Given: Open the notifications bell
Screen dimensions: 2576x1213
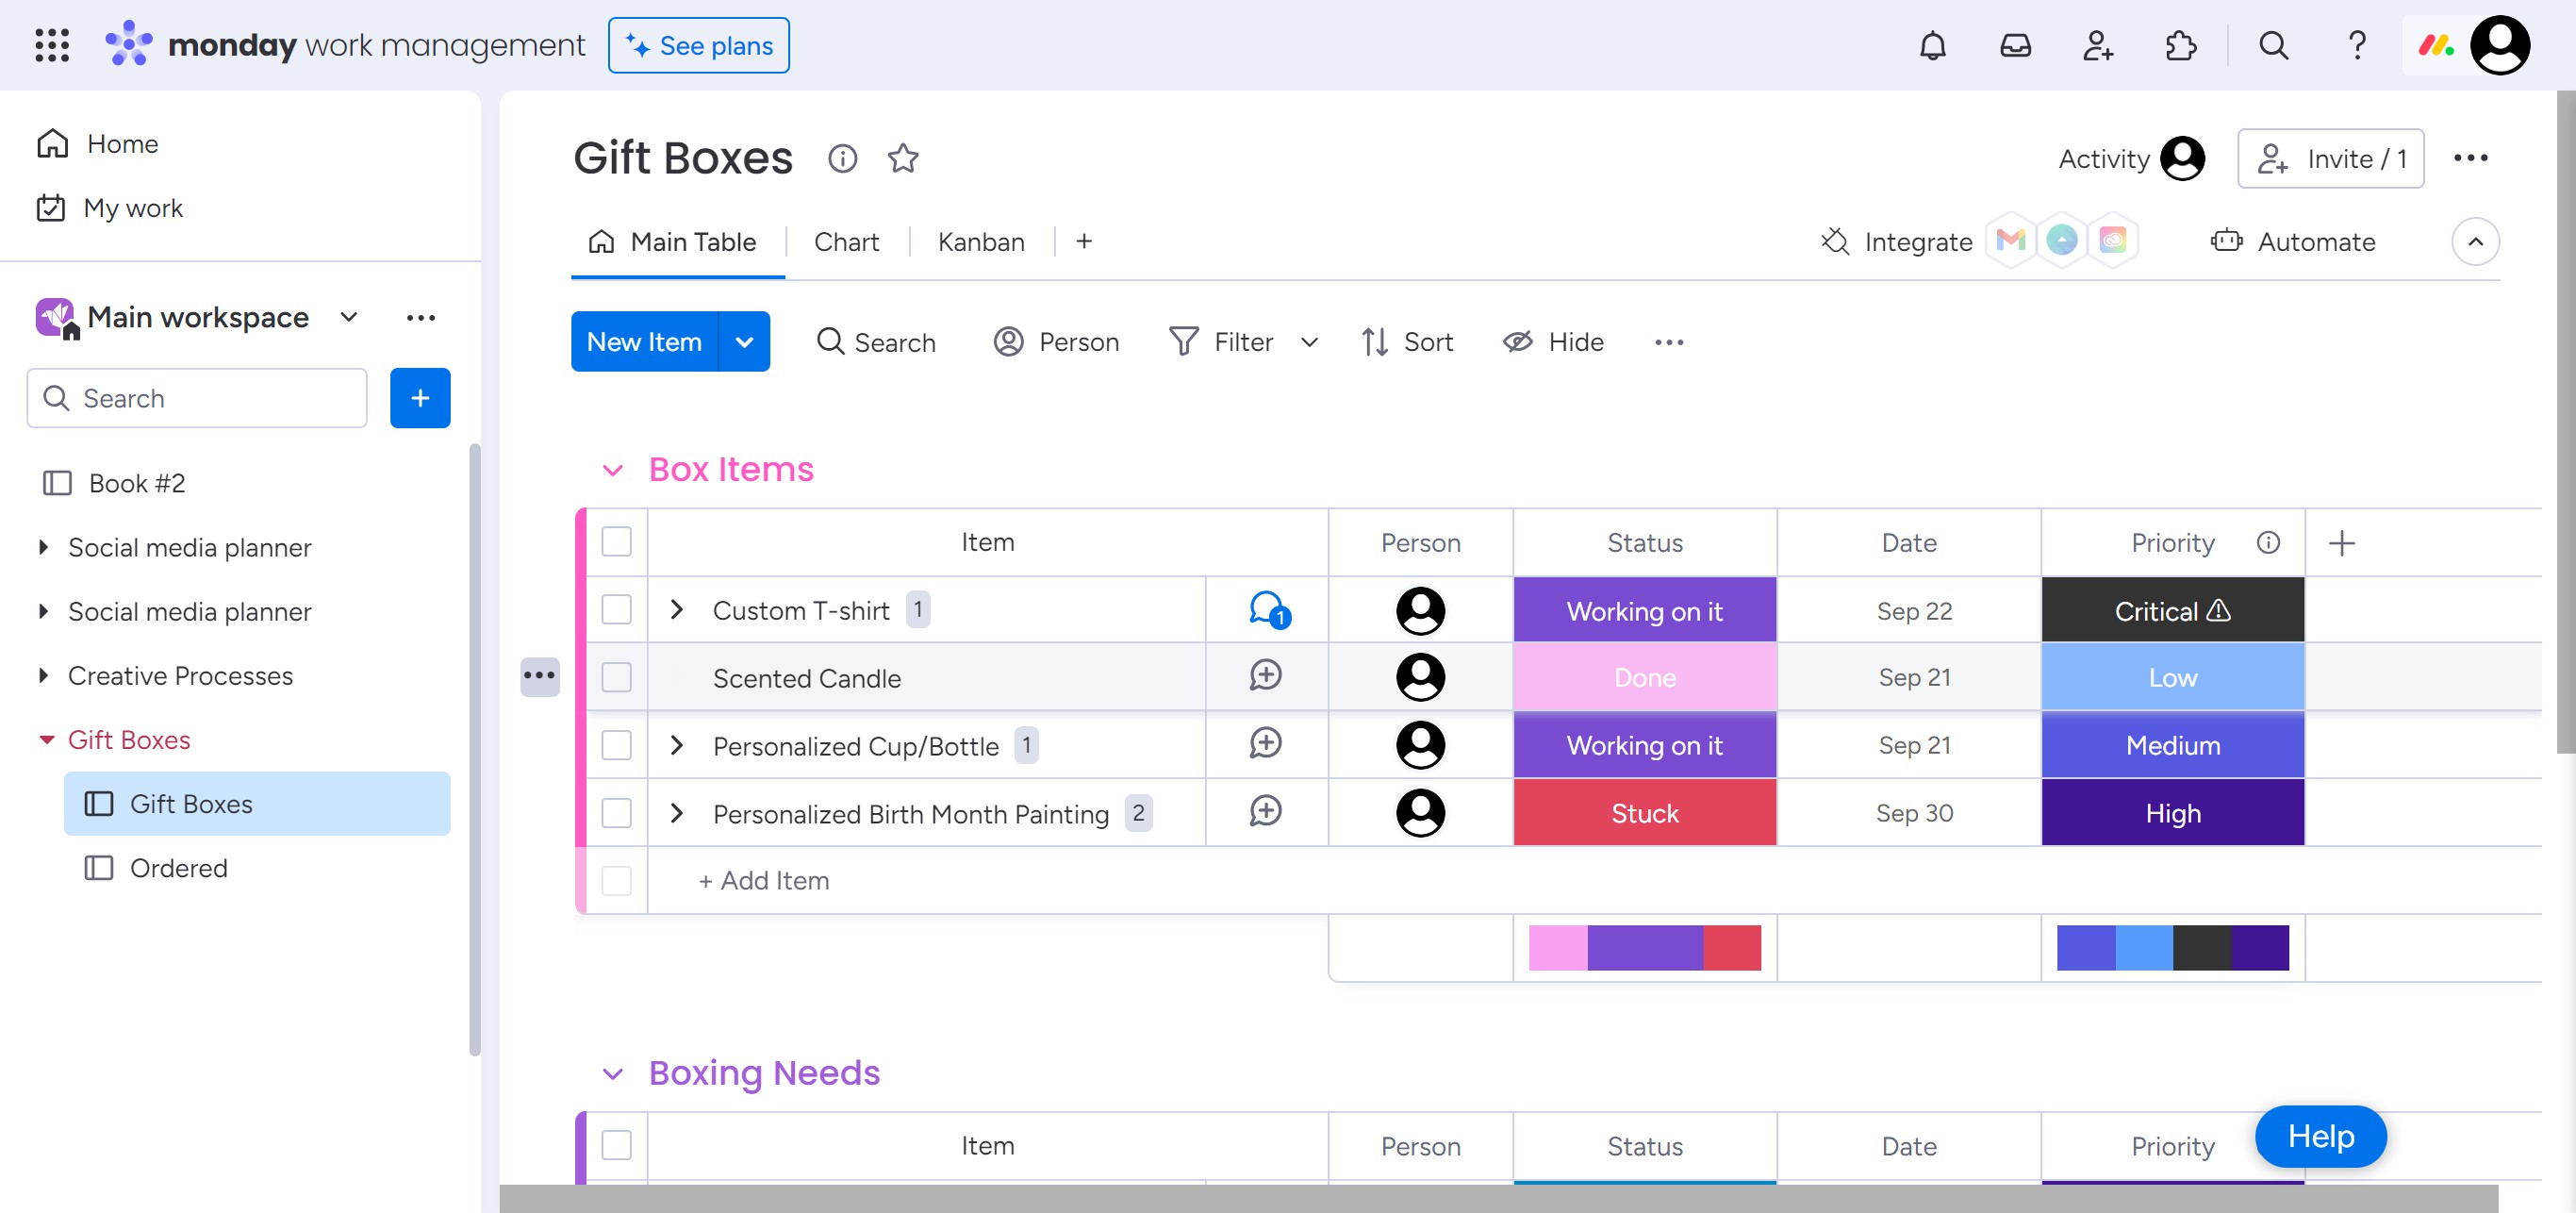Looking at the screenshot, I should coord(1932,46).
